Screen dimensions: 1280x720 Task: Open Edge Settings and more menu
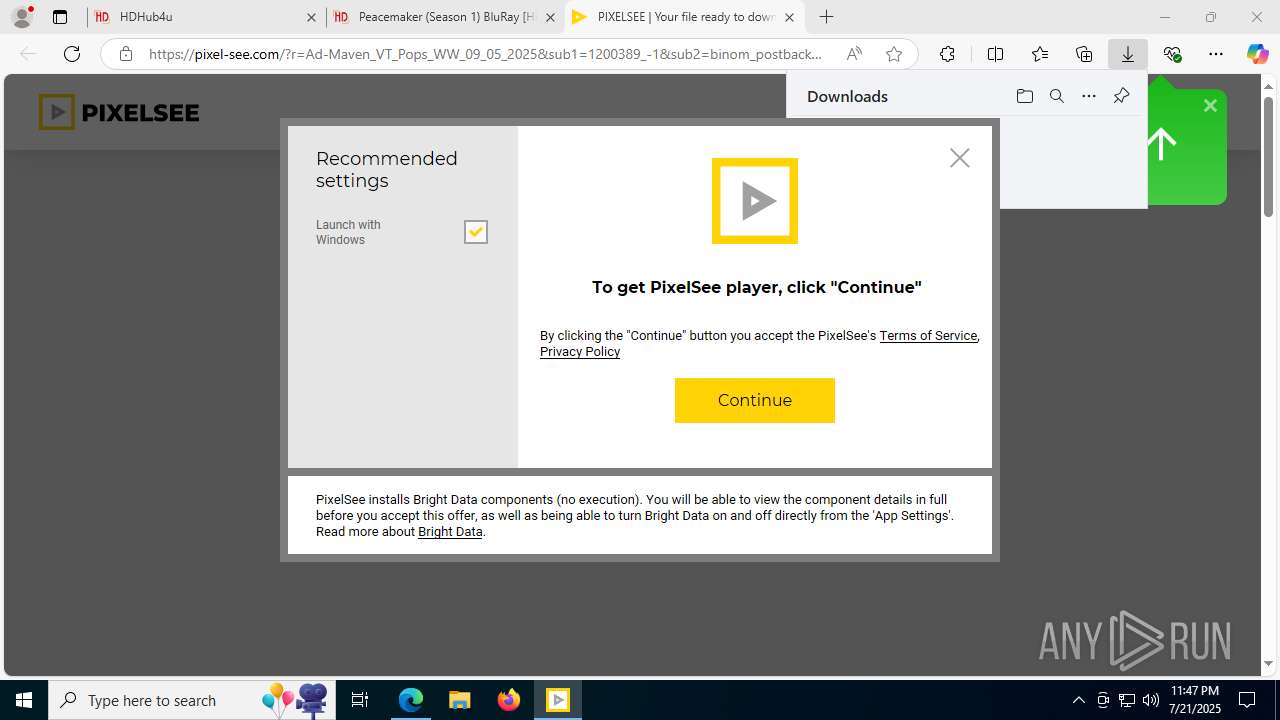[1215, 54]
